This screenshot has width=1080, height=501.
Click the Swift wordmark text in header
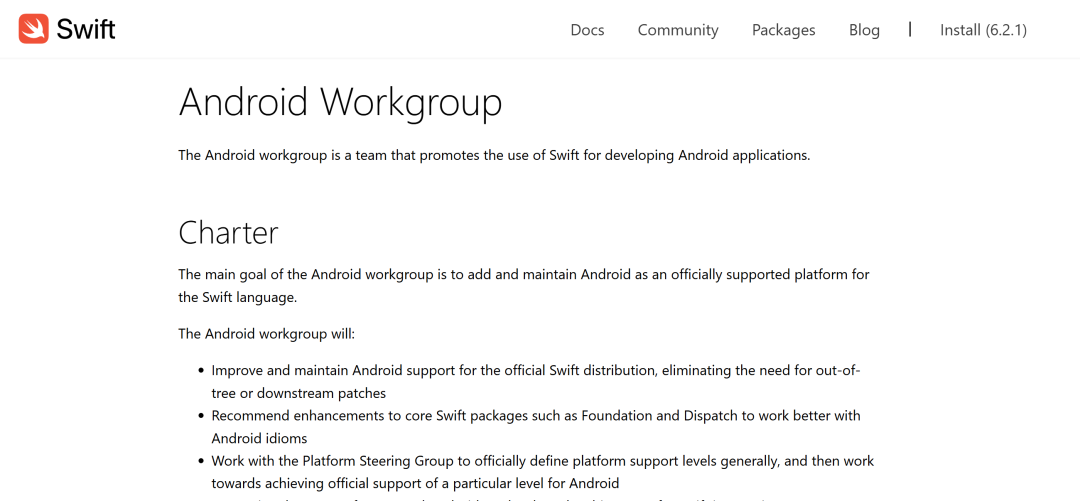coord(85,30)
